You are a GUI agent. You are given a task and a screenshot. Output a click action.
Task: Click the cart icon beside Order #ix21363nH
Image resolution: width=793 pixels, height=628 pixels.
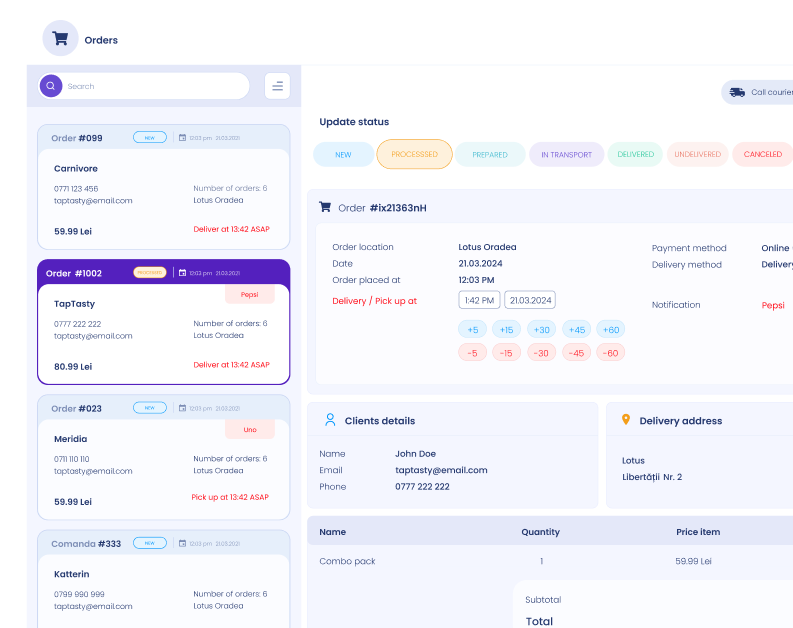click(325, 207)
